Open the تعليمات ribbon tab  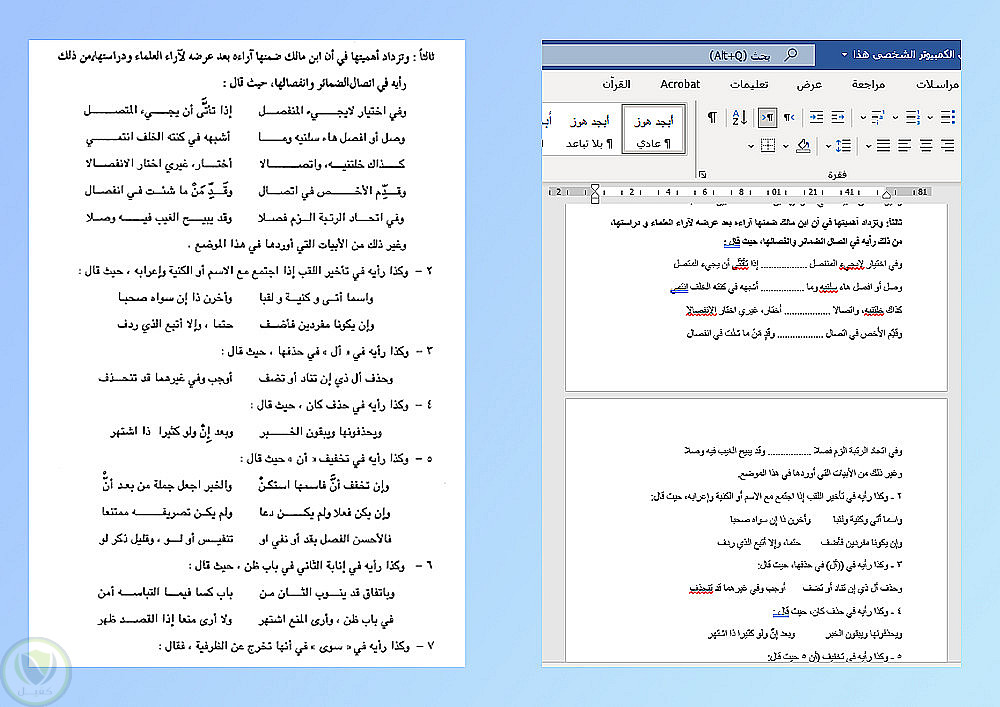(x=749, y=84)
